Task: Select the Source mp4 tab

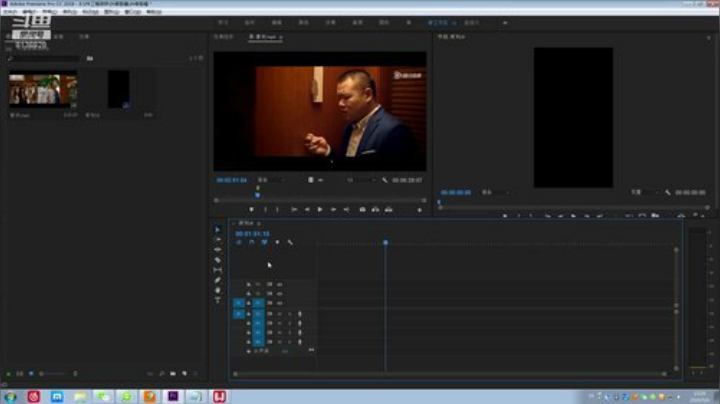Action: (x=262, y=37)
